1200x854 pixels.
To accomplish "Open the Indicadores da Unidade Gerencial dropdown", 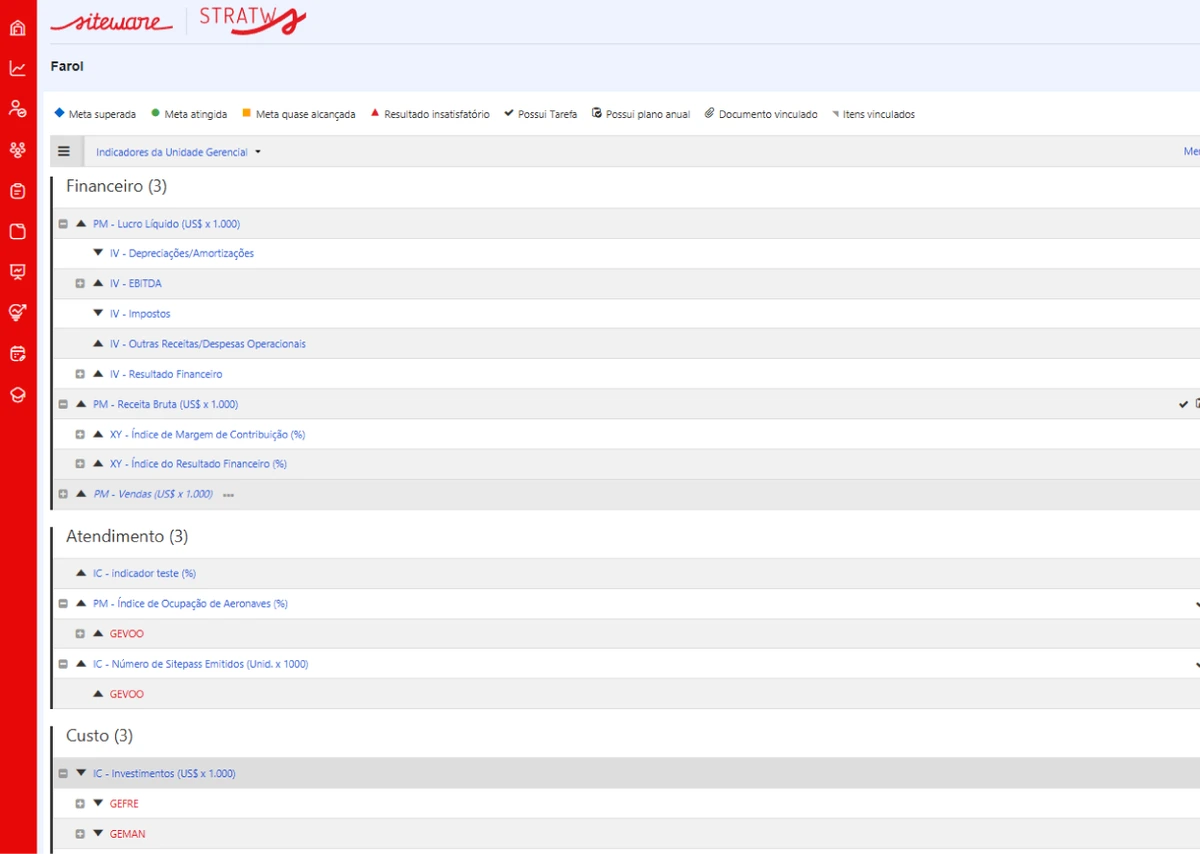I will click(178, 152).
